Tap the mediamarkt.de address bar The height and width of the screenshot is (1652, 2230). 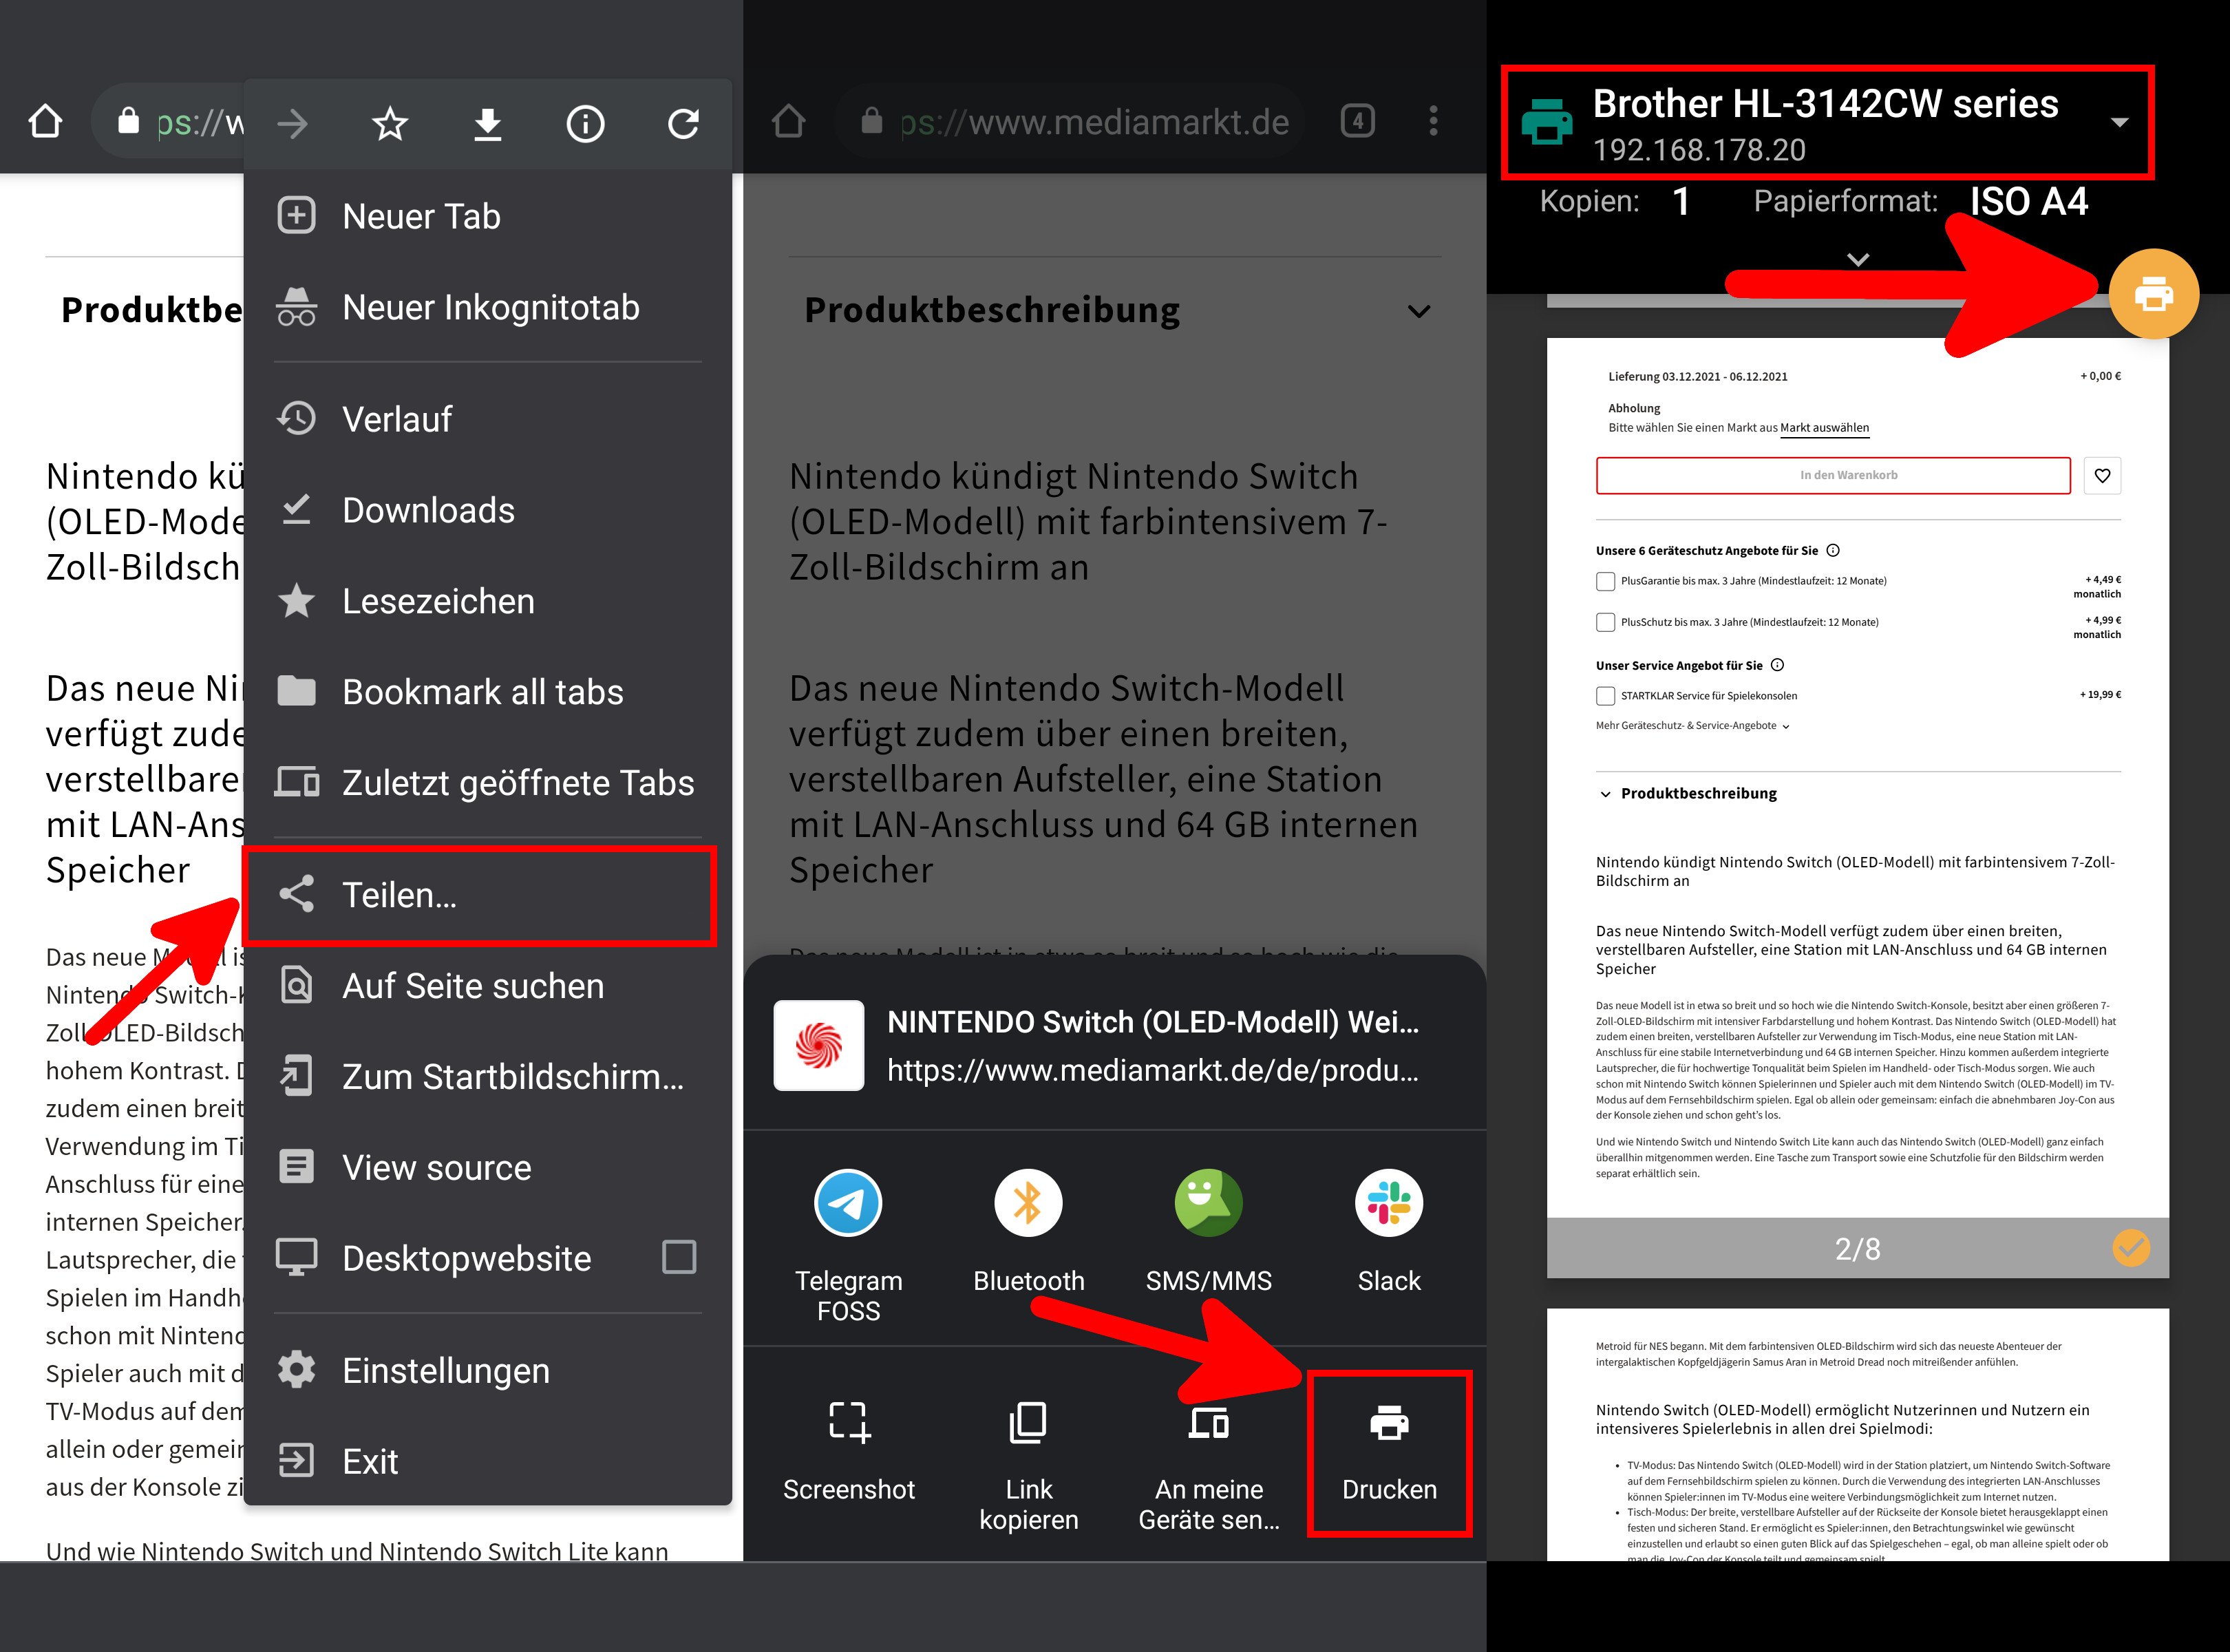click(1071, 122)
